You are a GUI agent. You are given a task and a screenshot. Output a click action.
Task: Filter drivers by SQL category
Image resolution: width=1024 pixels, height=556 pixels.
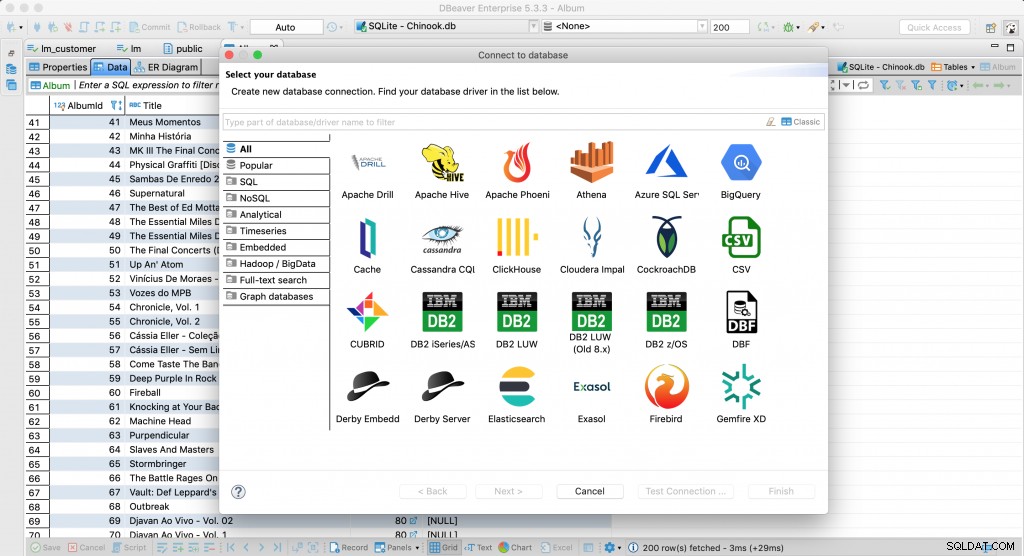pos(276,182)
